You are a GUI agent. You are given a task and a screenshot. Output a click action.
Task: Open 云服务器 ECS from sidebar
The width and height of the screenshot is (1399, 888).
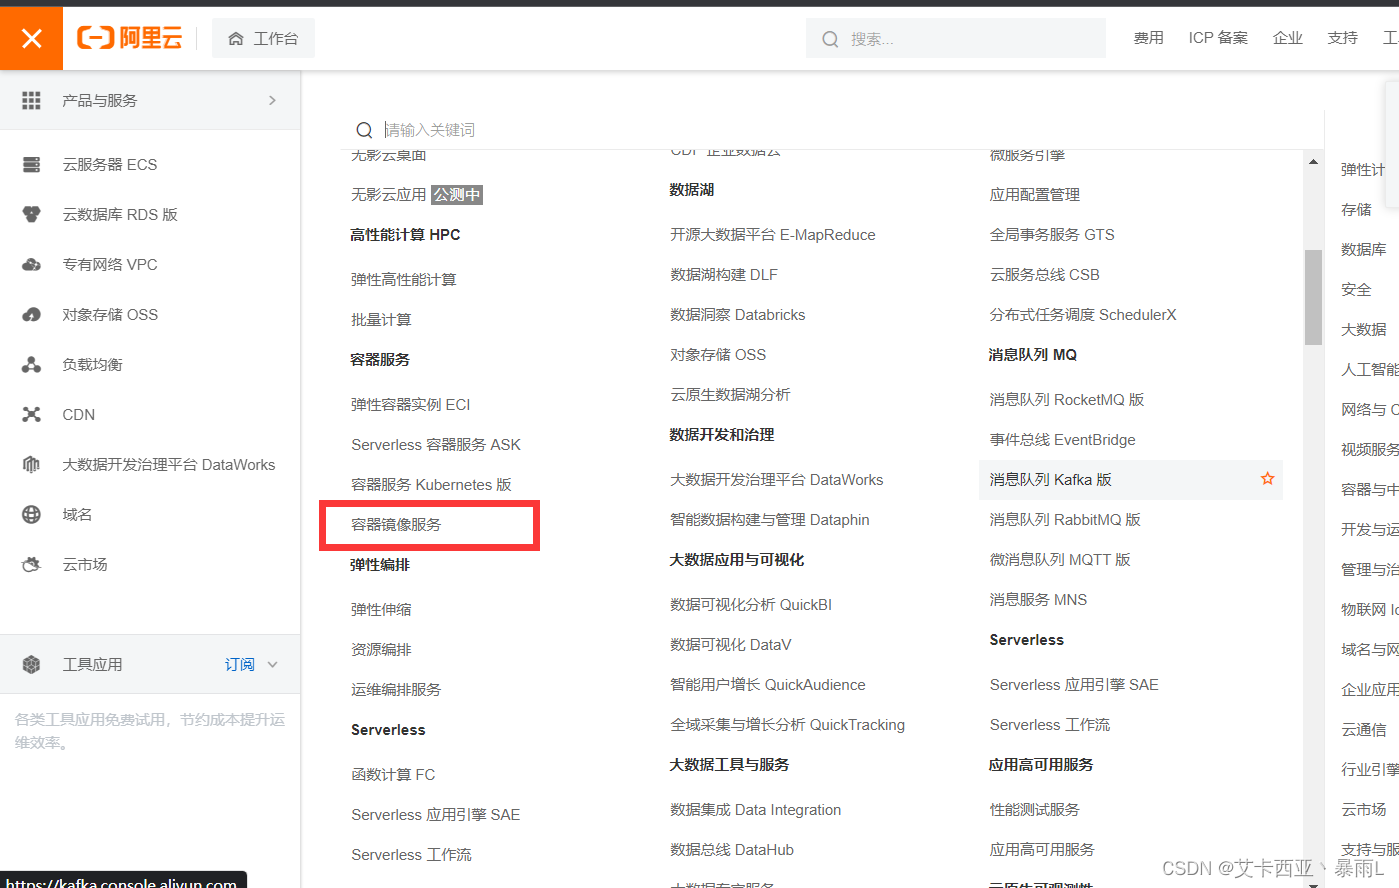tap(109, 164)
